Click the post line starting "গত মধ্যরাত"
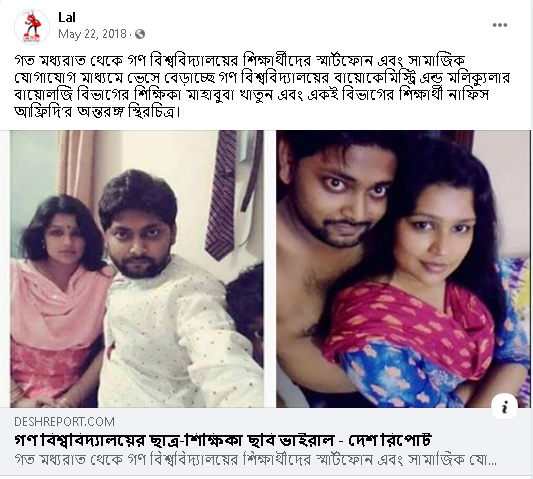This screenshot has height=479, width=533. pyautogui.click(x=240, y=61)
